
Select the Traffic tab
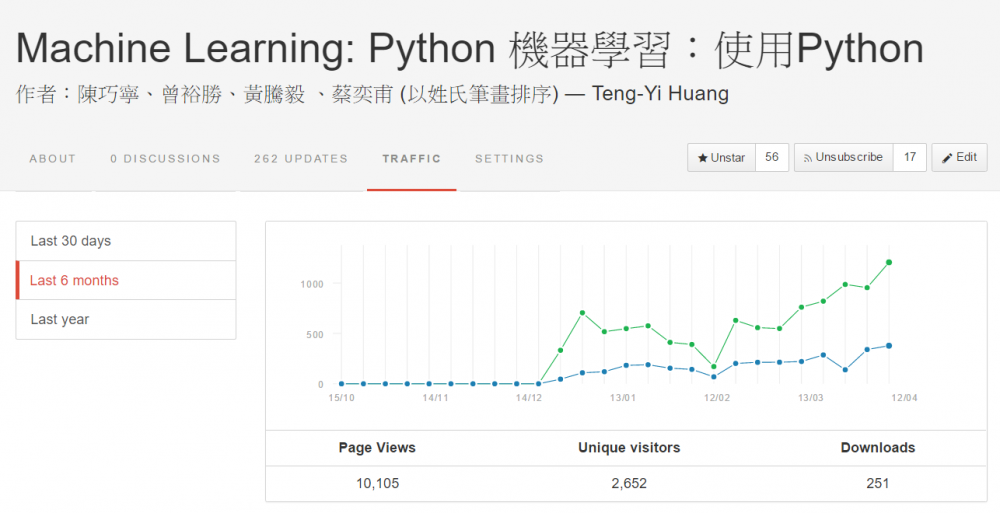click(411, 159)
